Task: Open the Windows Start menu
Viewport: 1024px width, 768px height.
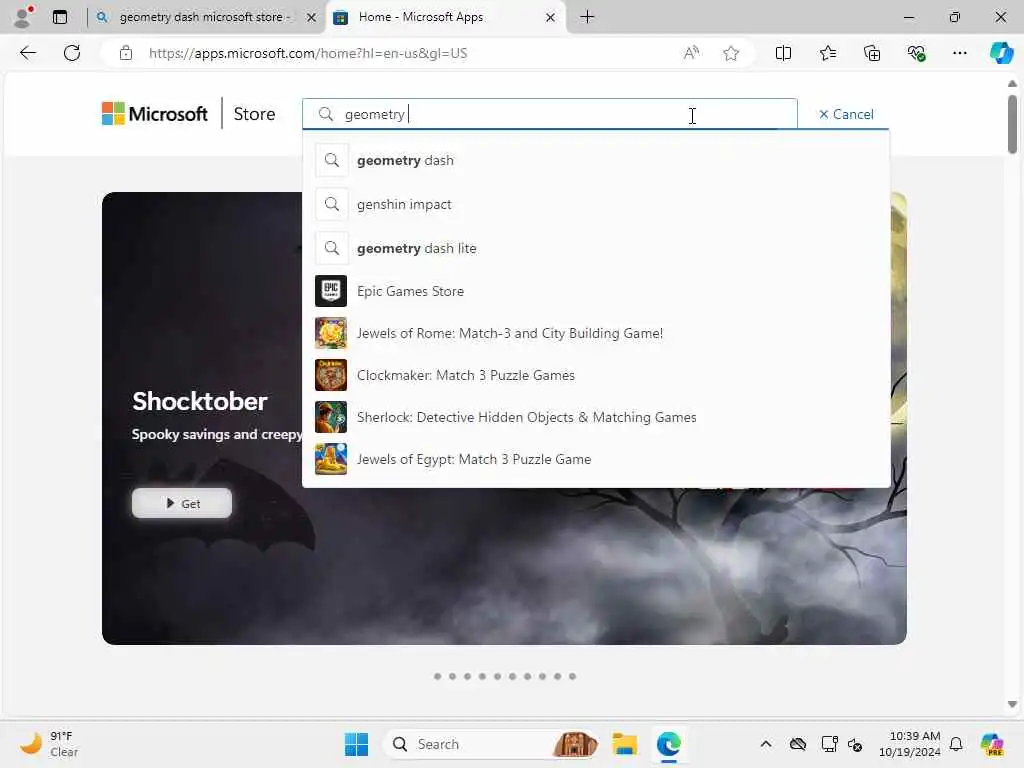Action: point(357,744)
